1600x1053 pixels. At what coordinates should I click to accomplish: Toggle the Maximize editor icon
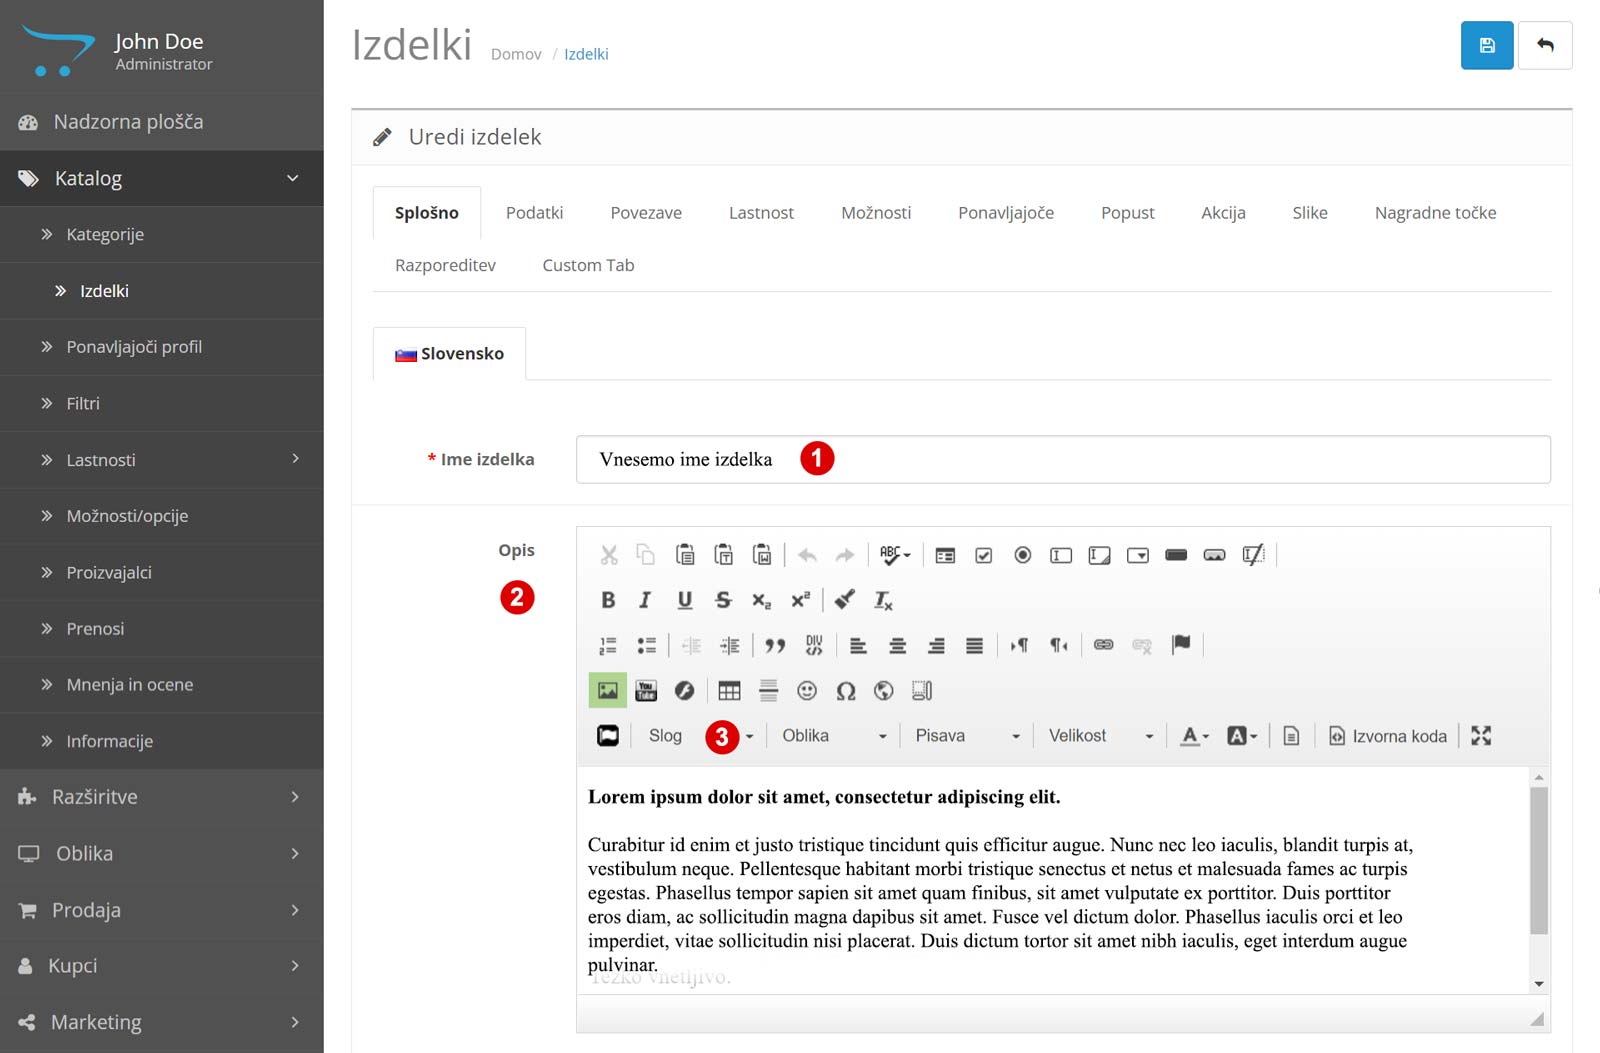tap(1481, 735)
